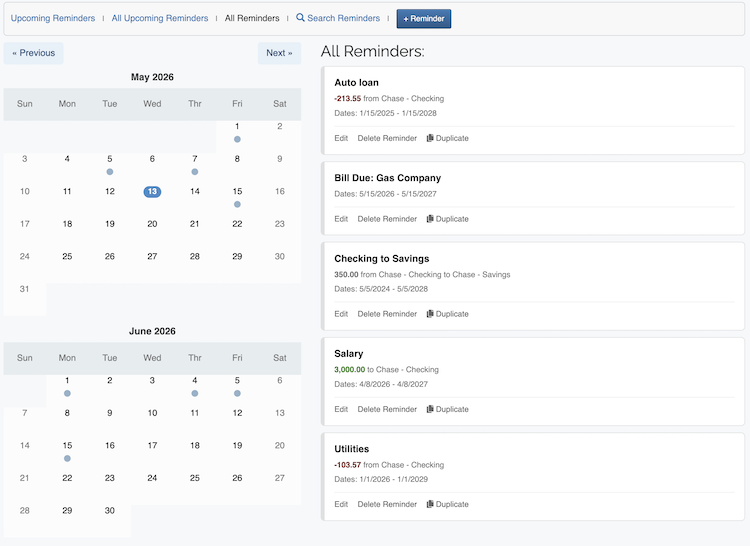Click the -213.55 amount
Viewport: 750px width, 546px height.
(348, 98)
